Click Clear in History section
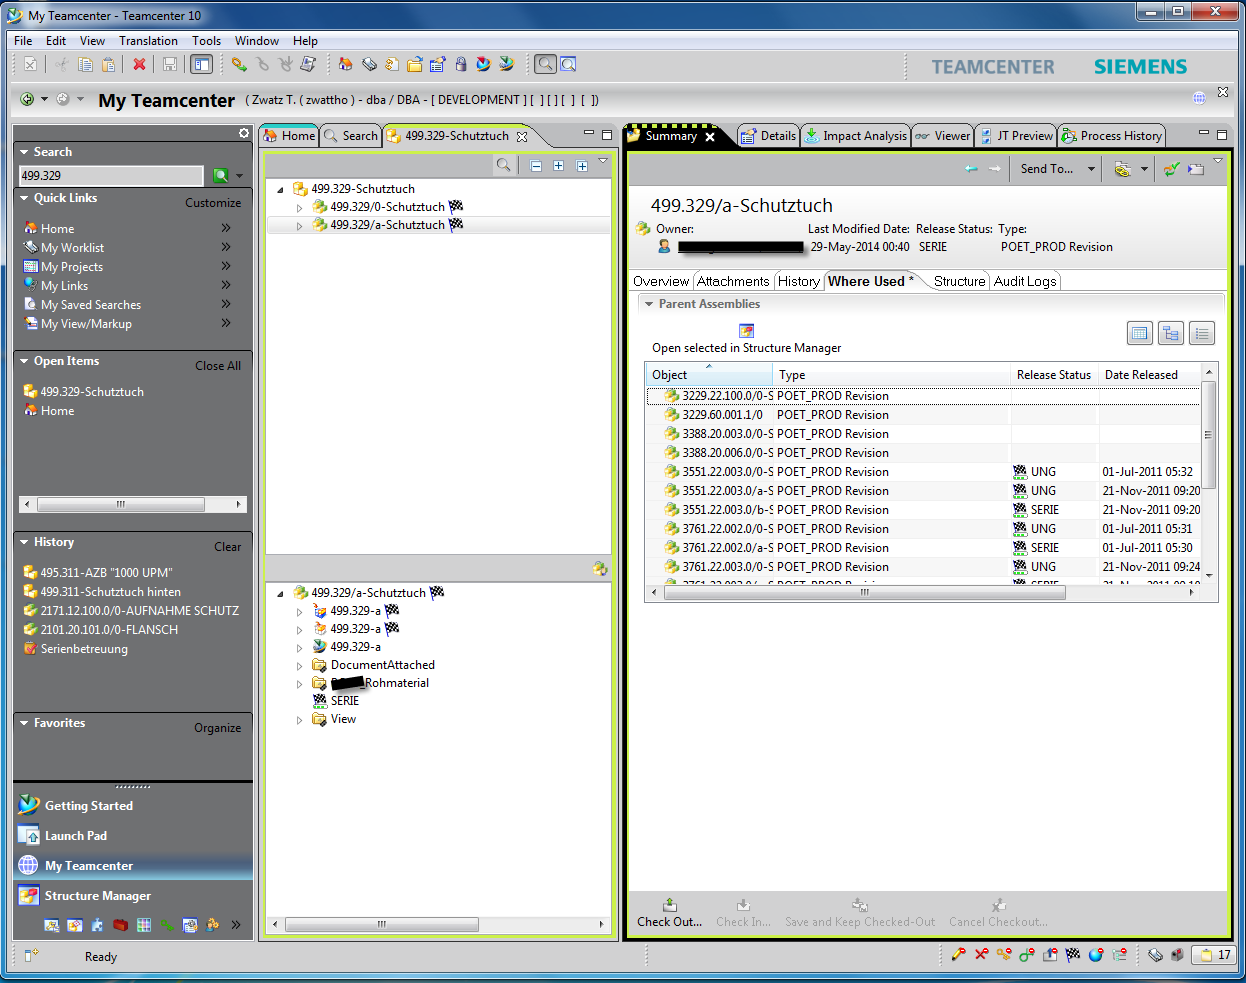Screen dimensions: 1246x983 point(227,546)
